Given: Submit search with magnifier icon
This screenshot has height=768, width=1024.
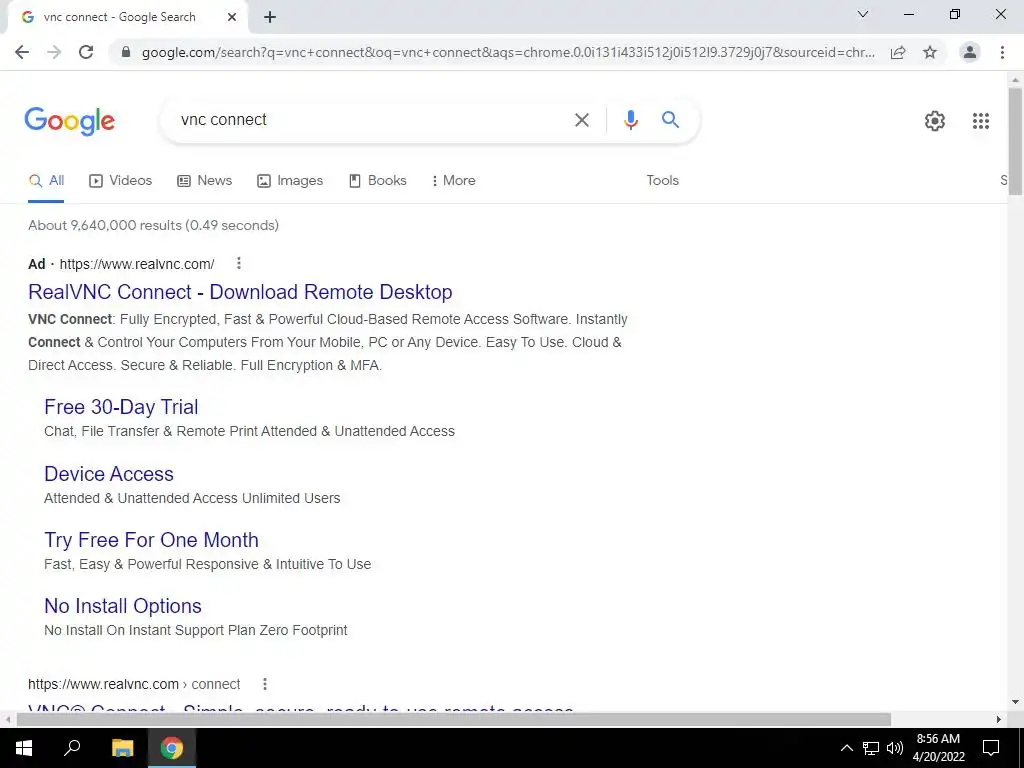Looking at the screenshot, I should [x=670, y=120].
